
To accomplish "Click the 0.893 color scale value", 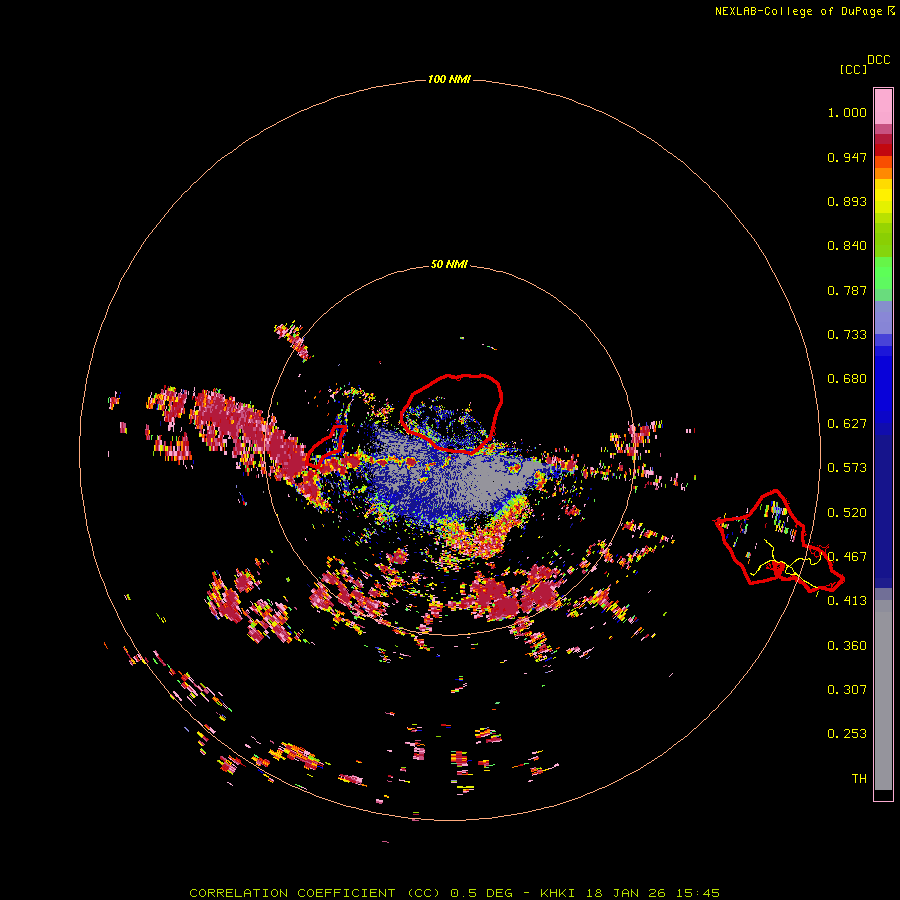I will click(847, 201).
